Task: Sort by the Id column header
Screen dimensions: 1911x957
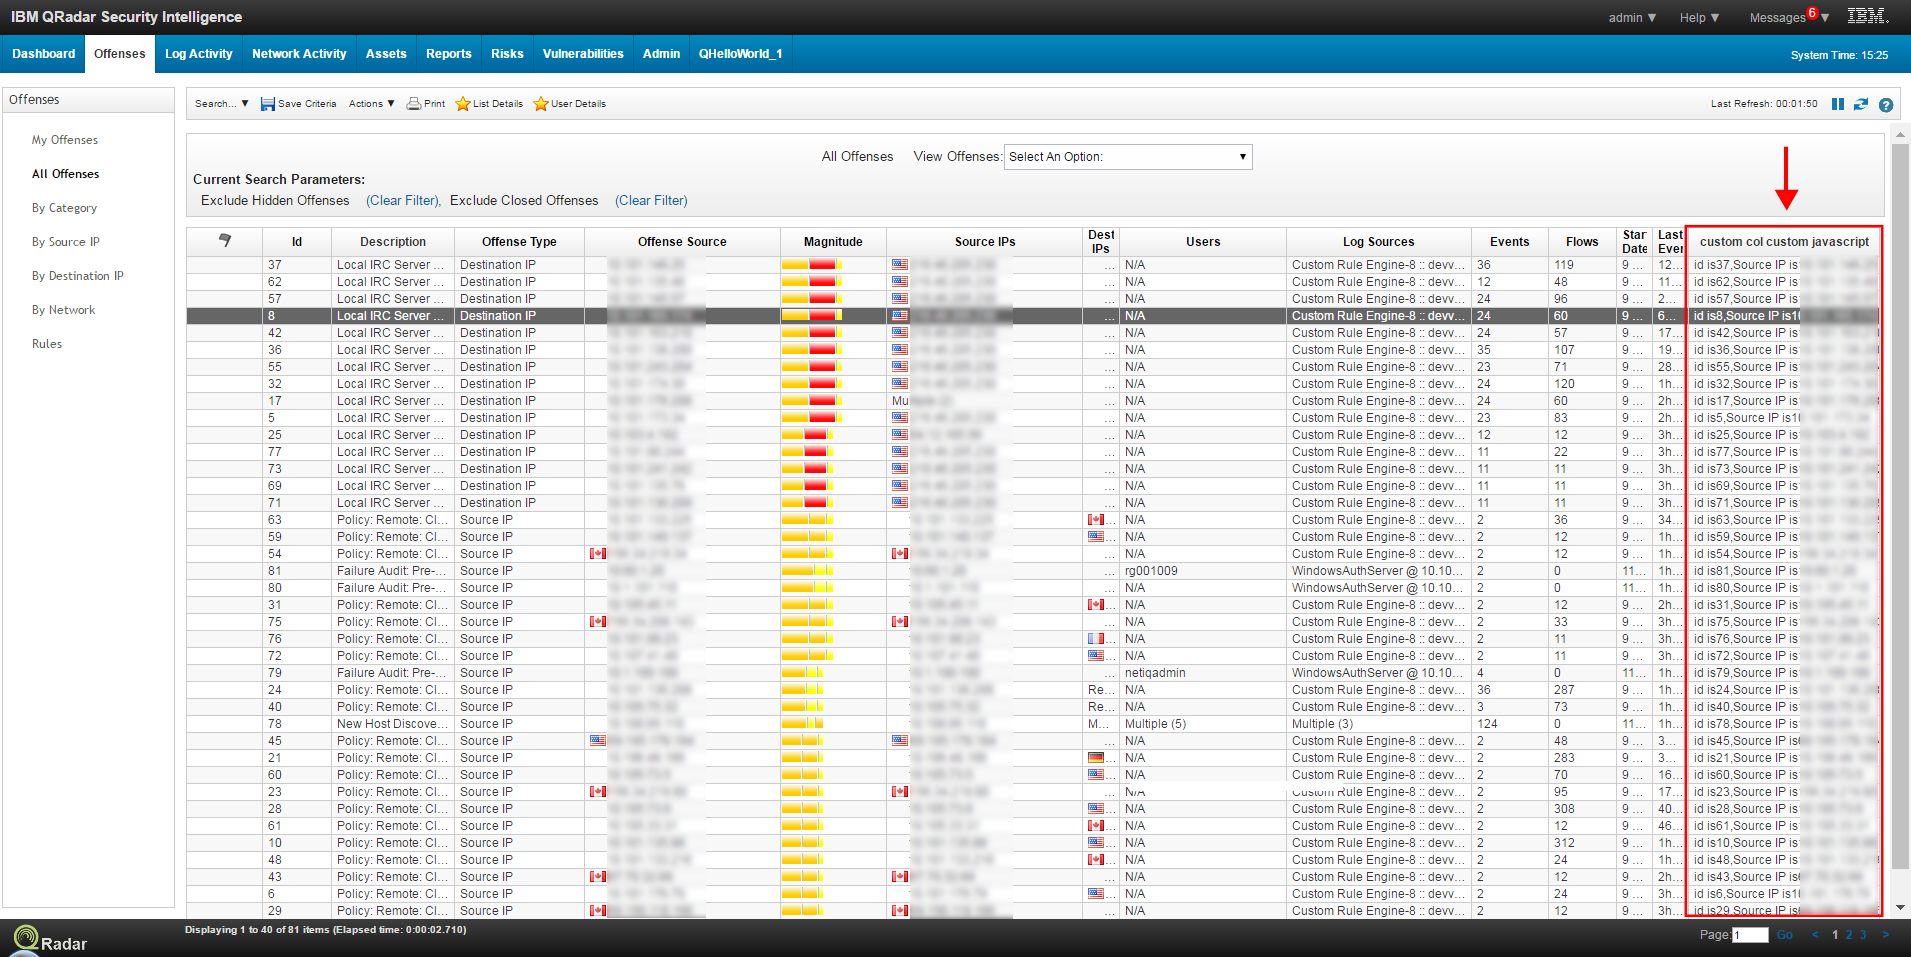Action: [297, 242]
